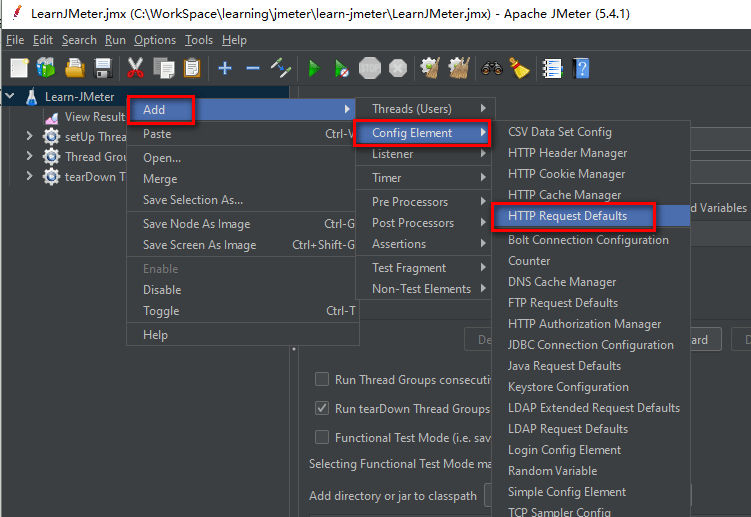Click Start no pauses icon
751x517 pixels.
click(x=341, y=69)
